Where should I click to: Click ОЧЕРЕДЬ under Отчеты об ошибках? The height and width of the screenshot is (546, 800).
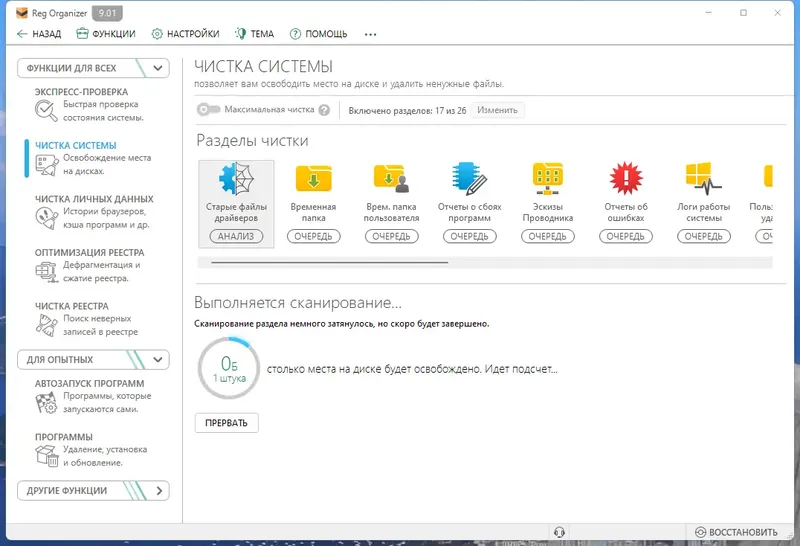pos(626,236)
